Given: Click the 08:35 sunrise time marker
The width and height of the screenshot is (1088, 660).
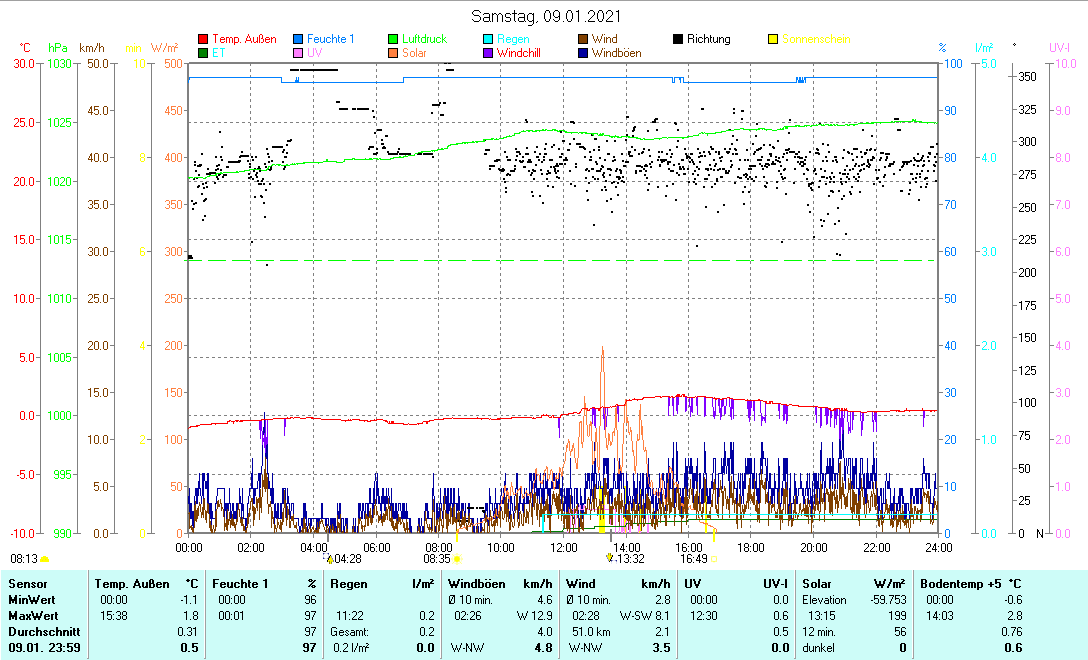Looking at the screenshot, I should pos(437,559).
